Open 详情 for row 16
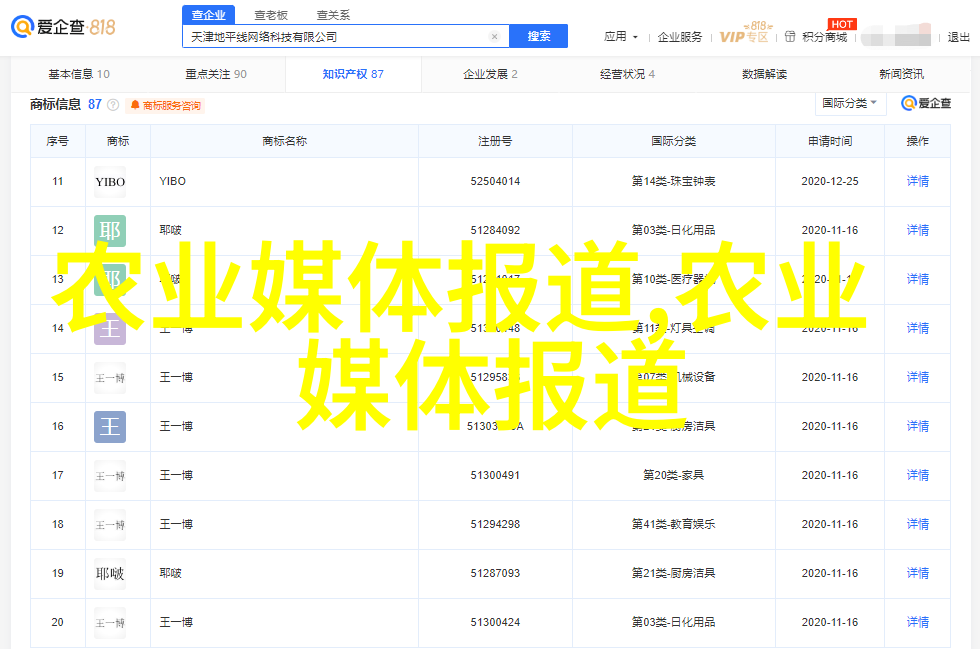Image resolution: width=980 pixels, height=649 pixels. pos(918,426)
